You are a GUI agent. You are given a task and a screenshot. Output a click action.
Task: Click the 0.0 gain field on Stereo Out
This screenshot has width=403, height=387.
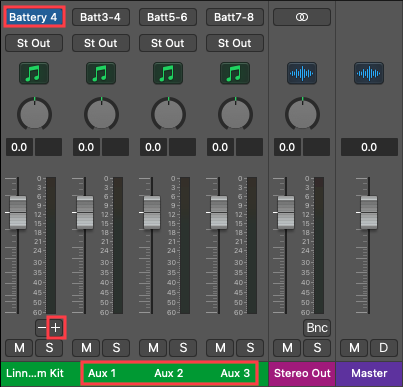coord(287,147)
